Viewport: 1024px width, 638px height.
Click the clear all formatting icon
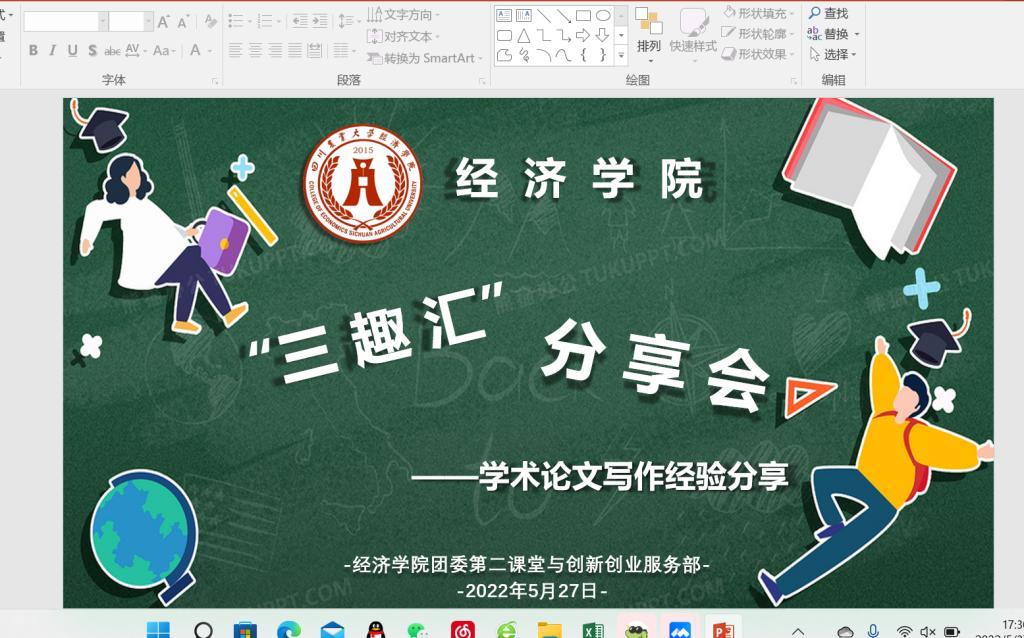coord(210,22)
